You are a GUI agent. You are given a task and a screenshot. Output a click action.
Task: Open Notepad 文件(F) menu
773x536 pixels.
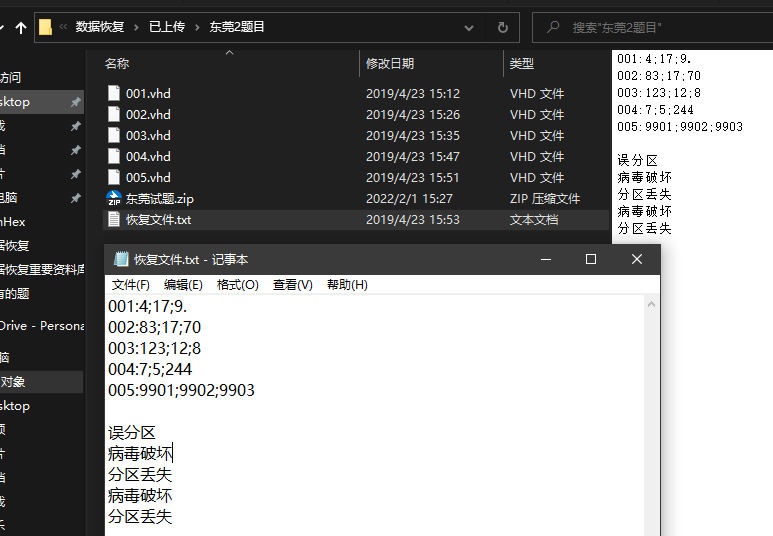click(x=131, y=285)
